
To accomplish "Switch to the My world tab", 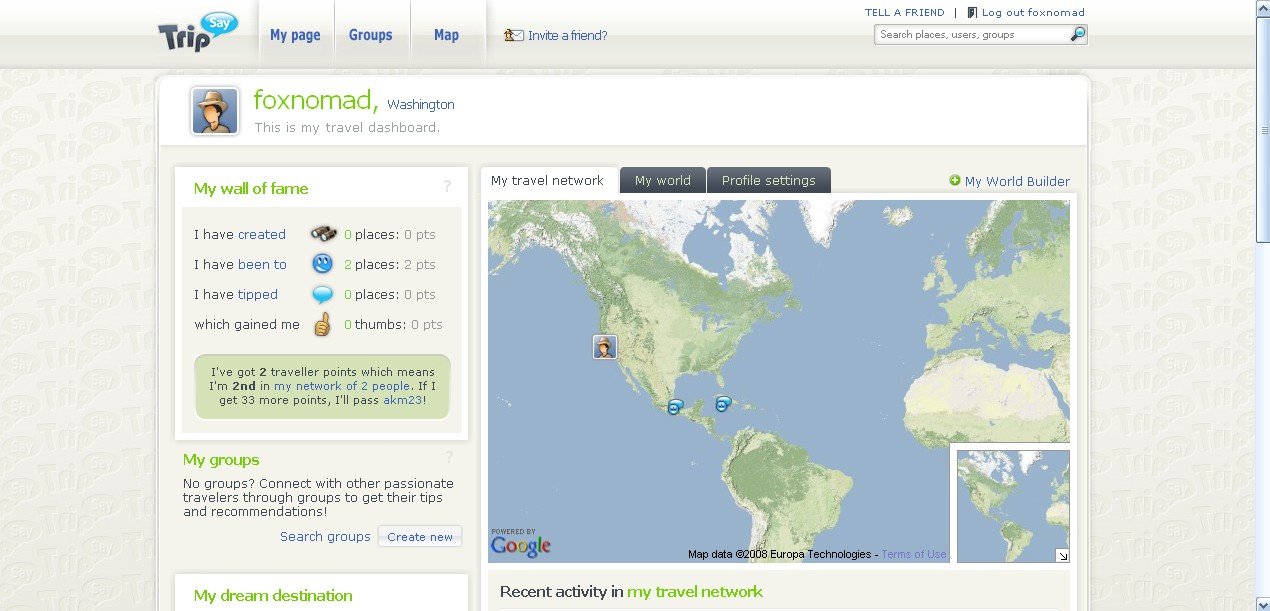I will tap(663, 180).
